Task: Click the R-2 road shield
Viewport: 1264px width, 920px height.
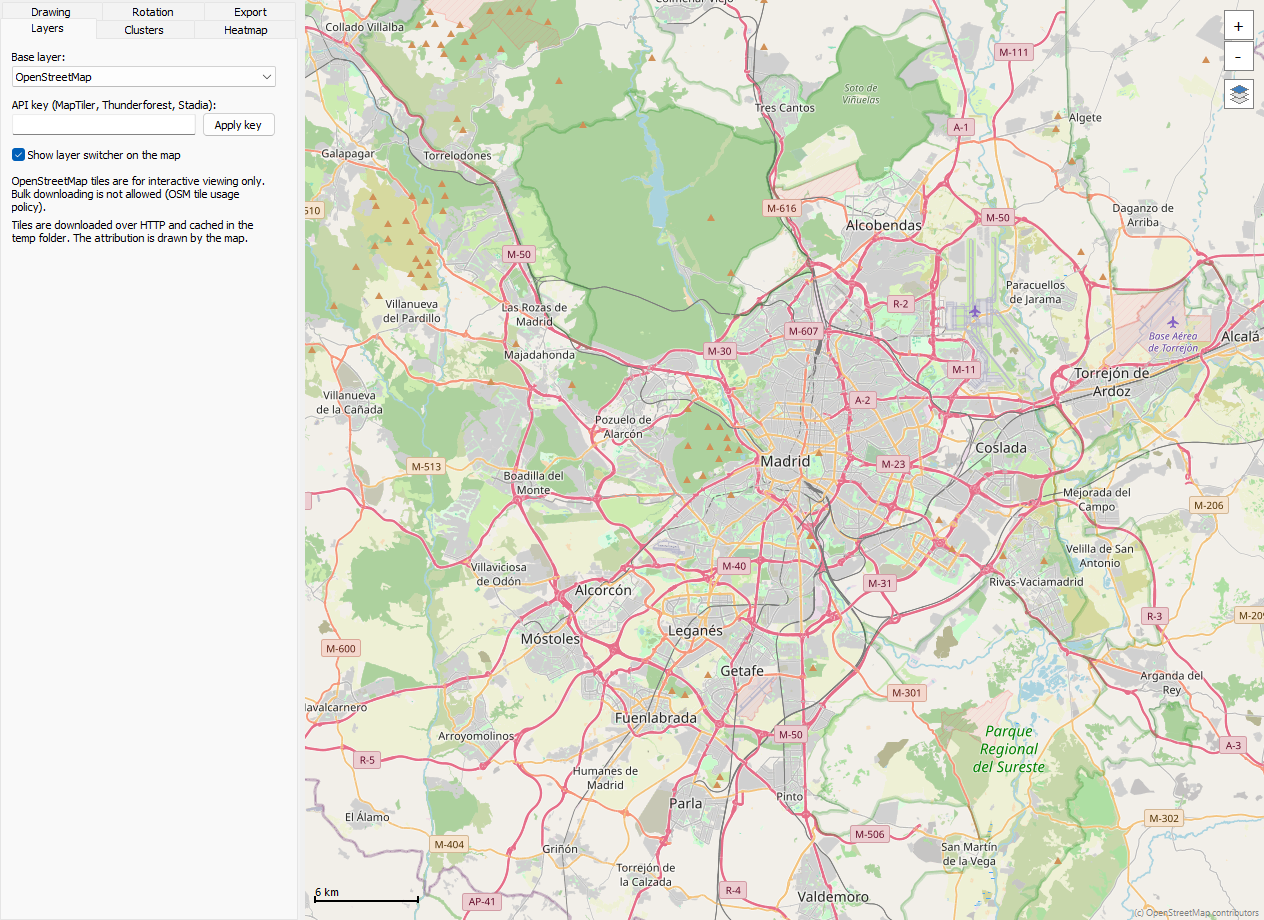Action: click(x=900, y=303)
